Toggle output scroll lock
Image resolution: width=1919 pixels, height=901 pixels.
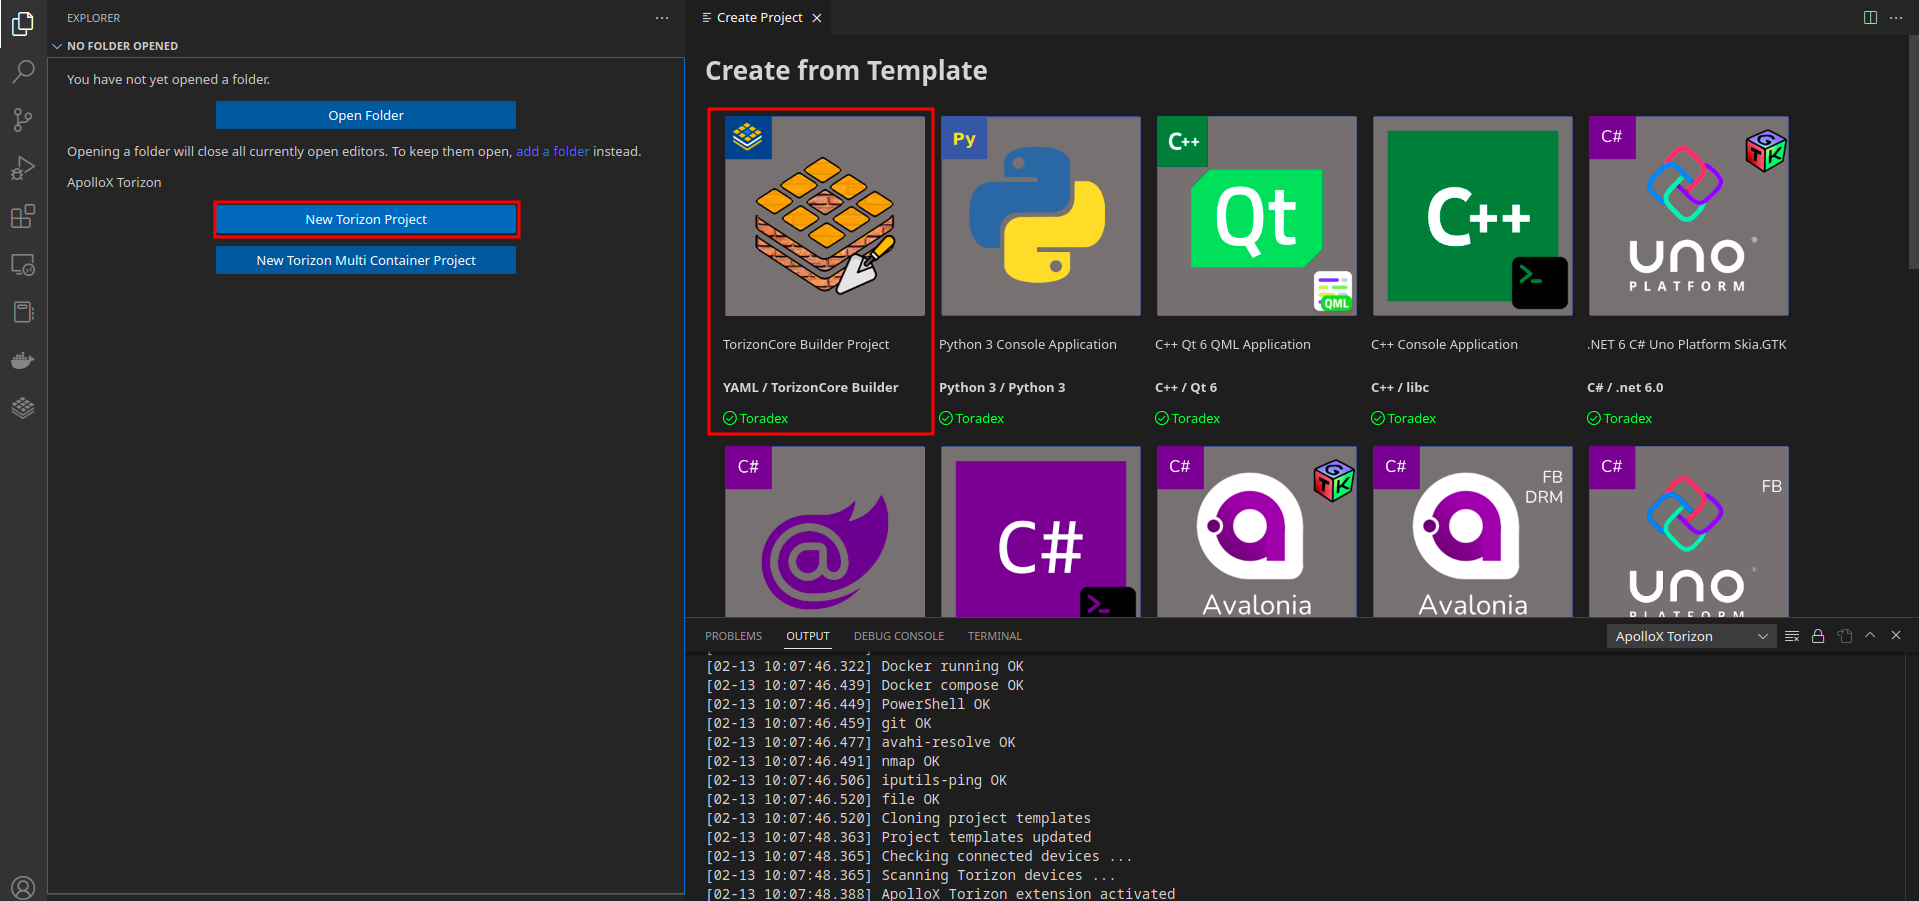pyautogui.click(x=1818, y=636)
